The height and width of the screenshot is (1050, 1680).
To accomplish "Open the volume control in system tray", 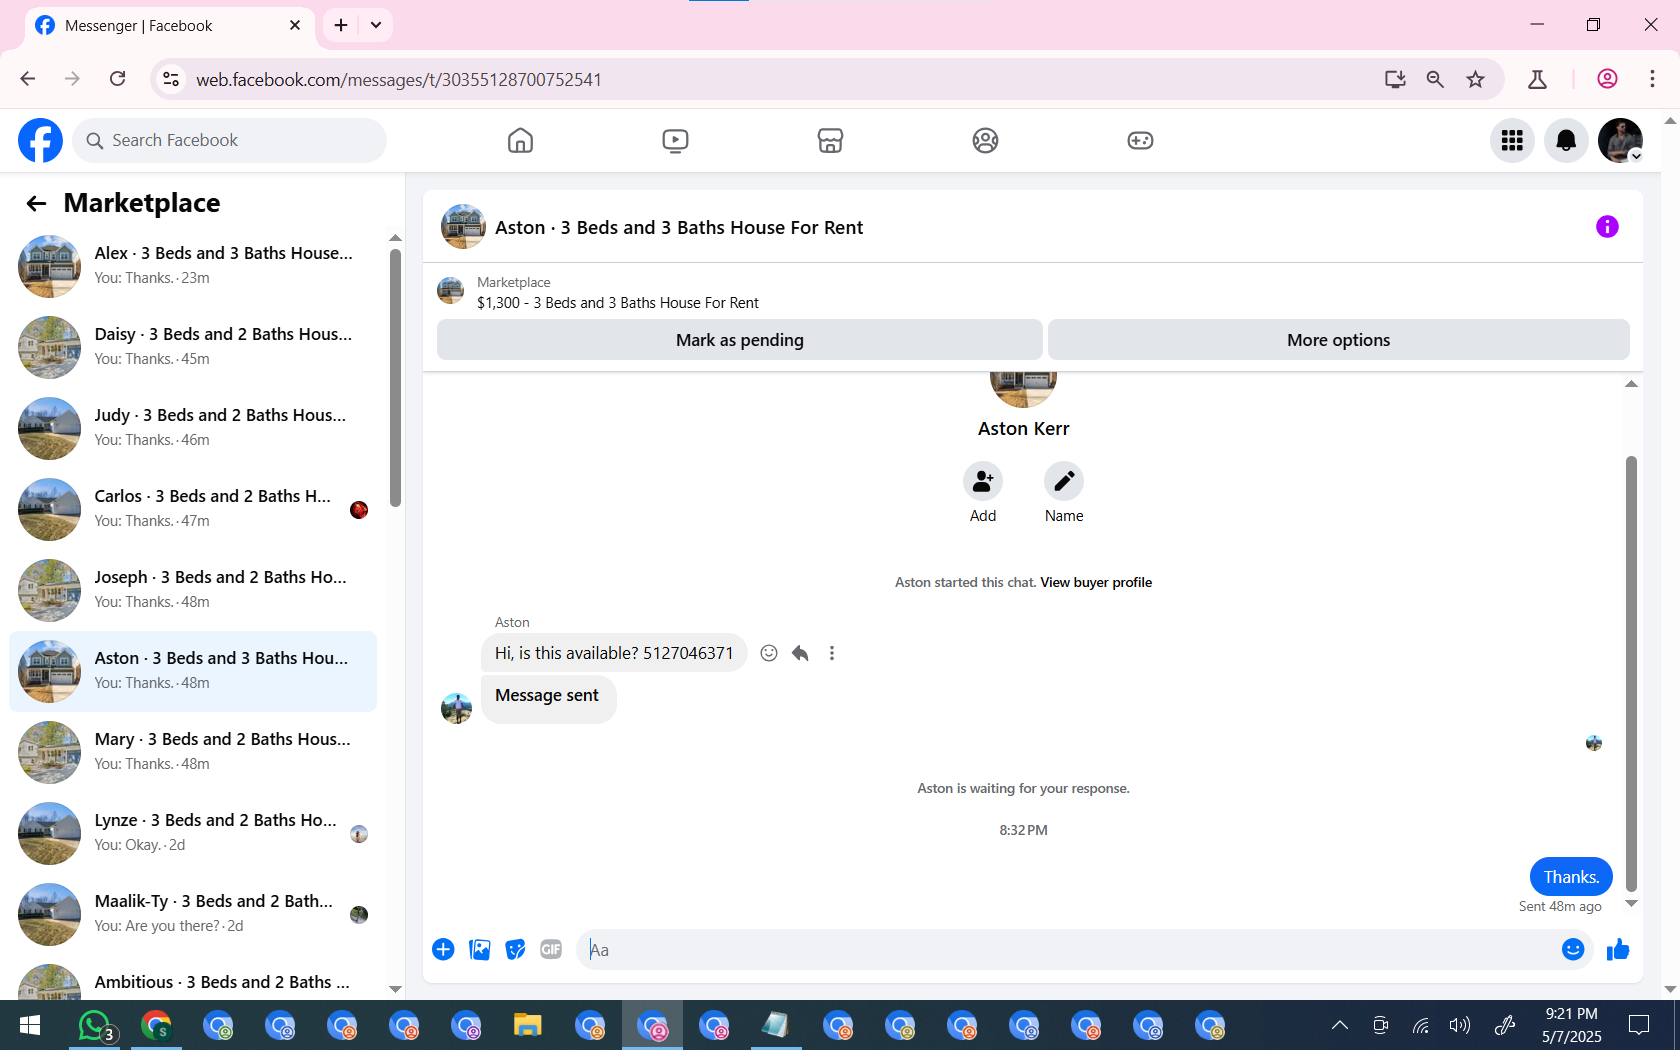I will [x=1460, y=1025].
